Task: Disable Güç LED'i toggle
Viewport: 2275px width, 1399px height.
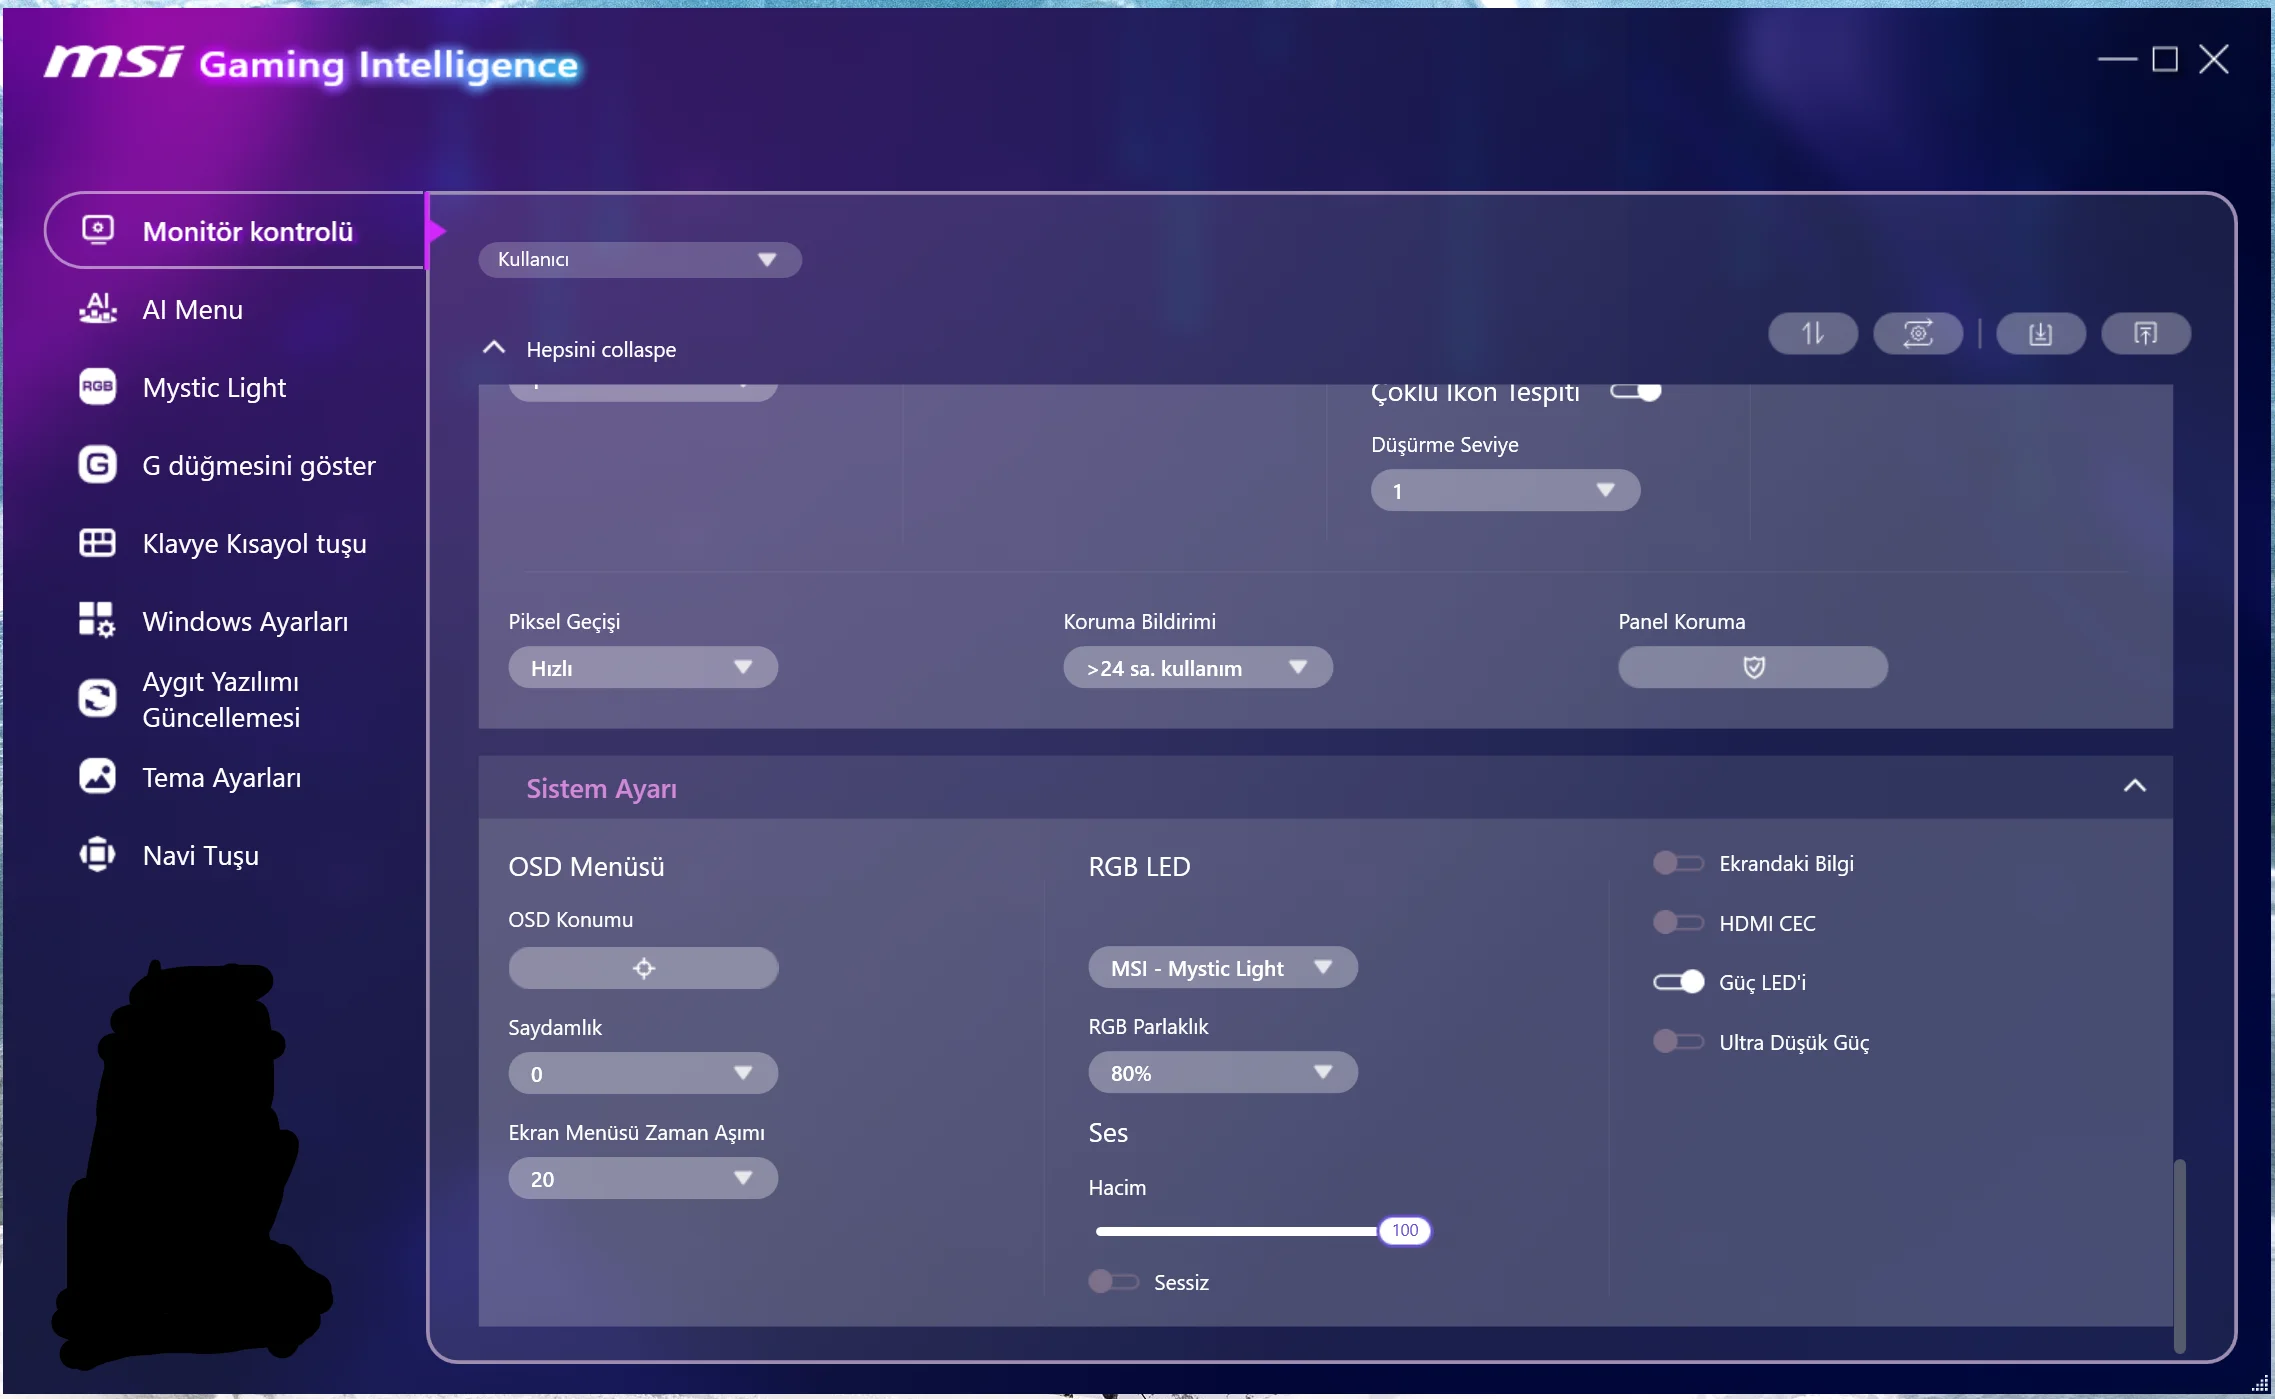Action: click(1678, 982)
